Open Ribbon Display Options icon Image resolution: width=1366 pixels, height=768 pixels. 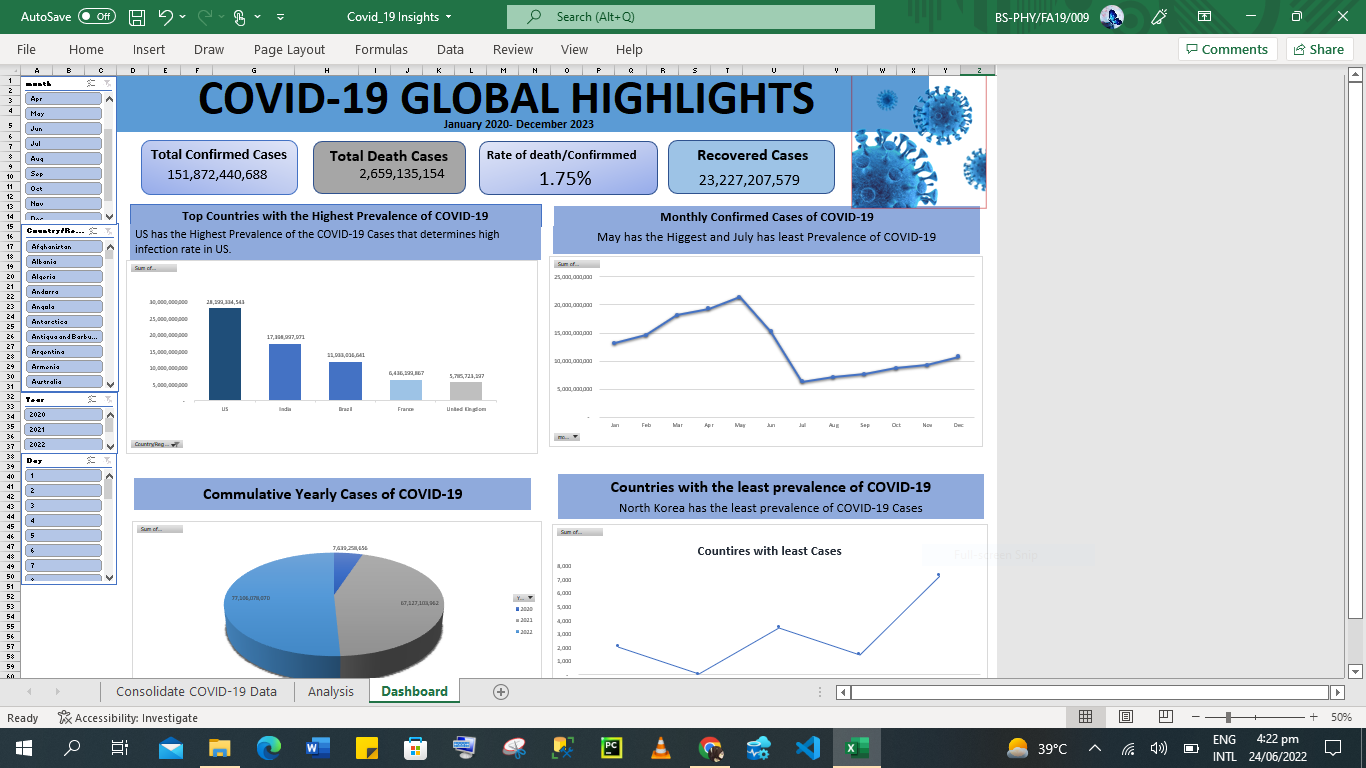pos(1204,17)
